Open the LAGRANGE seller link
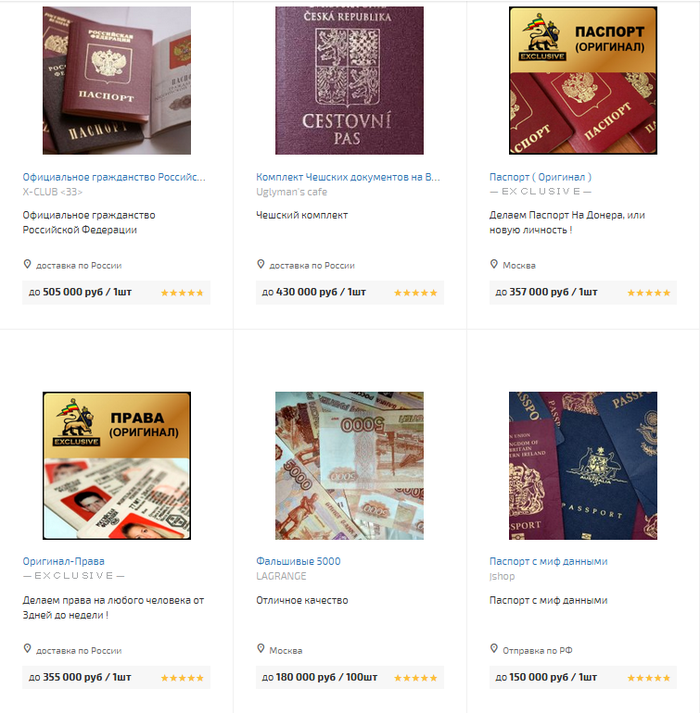Image resolution: width=700 pixels, height=713 pixels. coord(281,576)
